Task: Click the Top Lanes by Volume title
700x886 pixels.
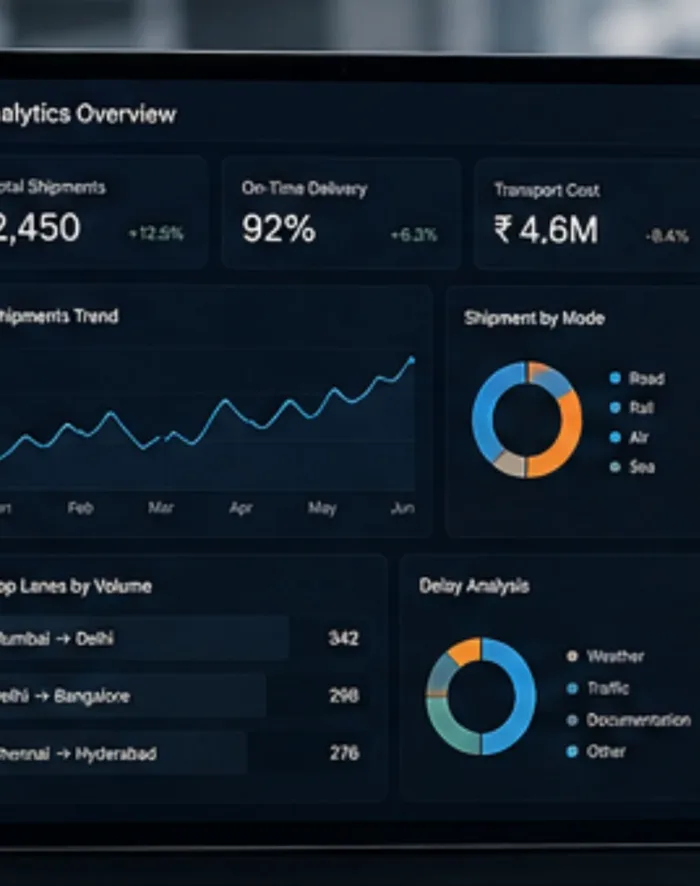Action: 76,586
